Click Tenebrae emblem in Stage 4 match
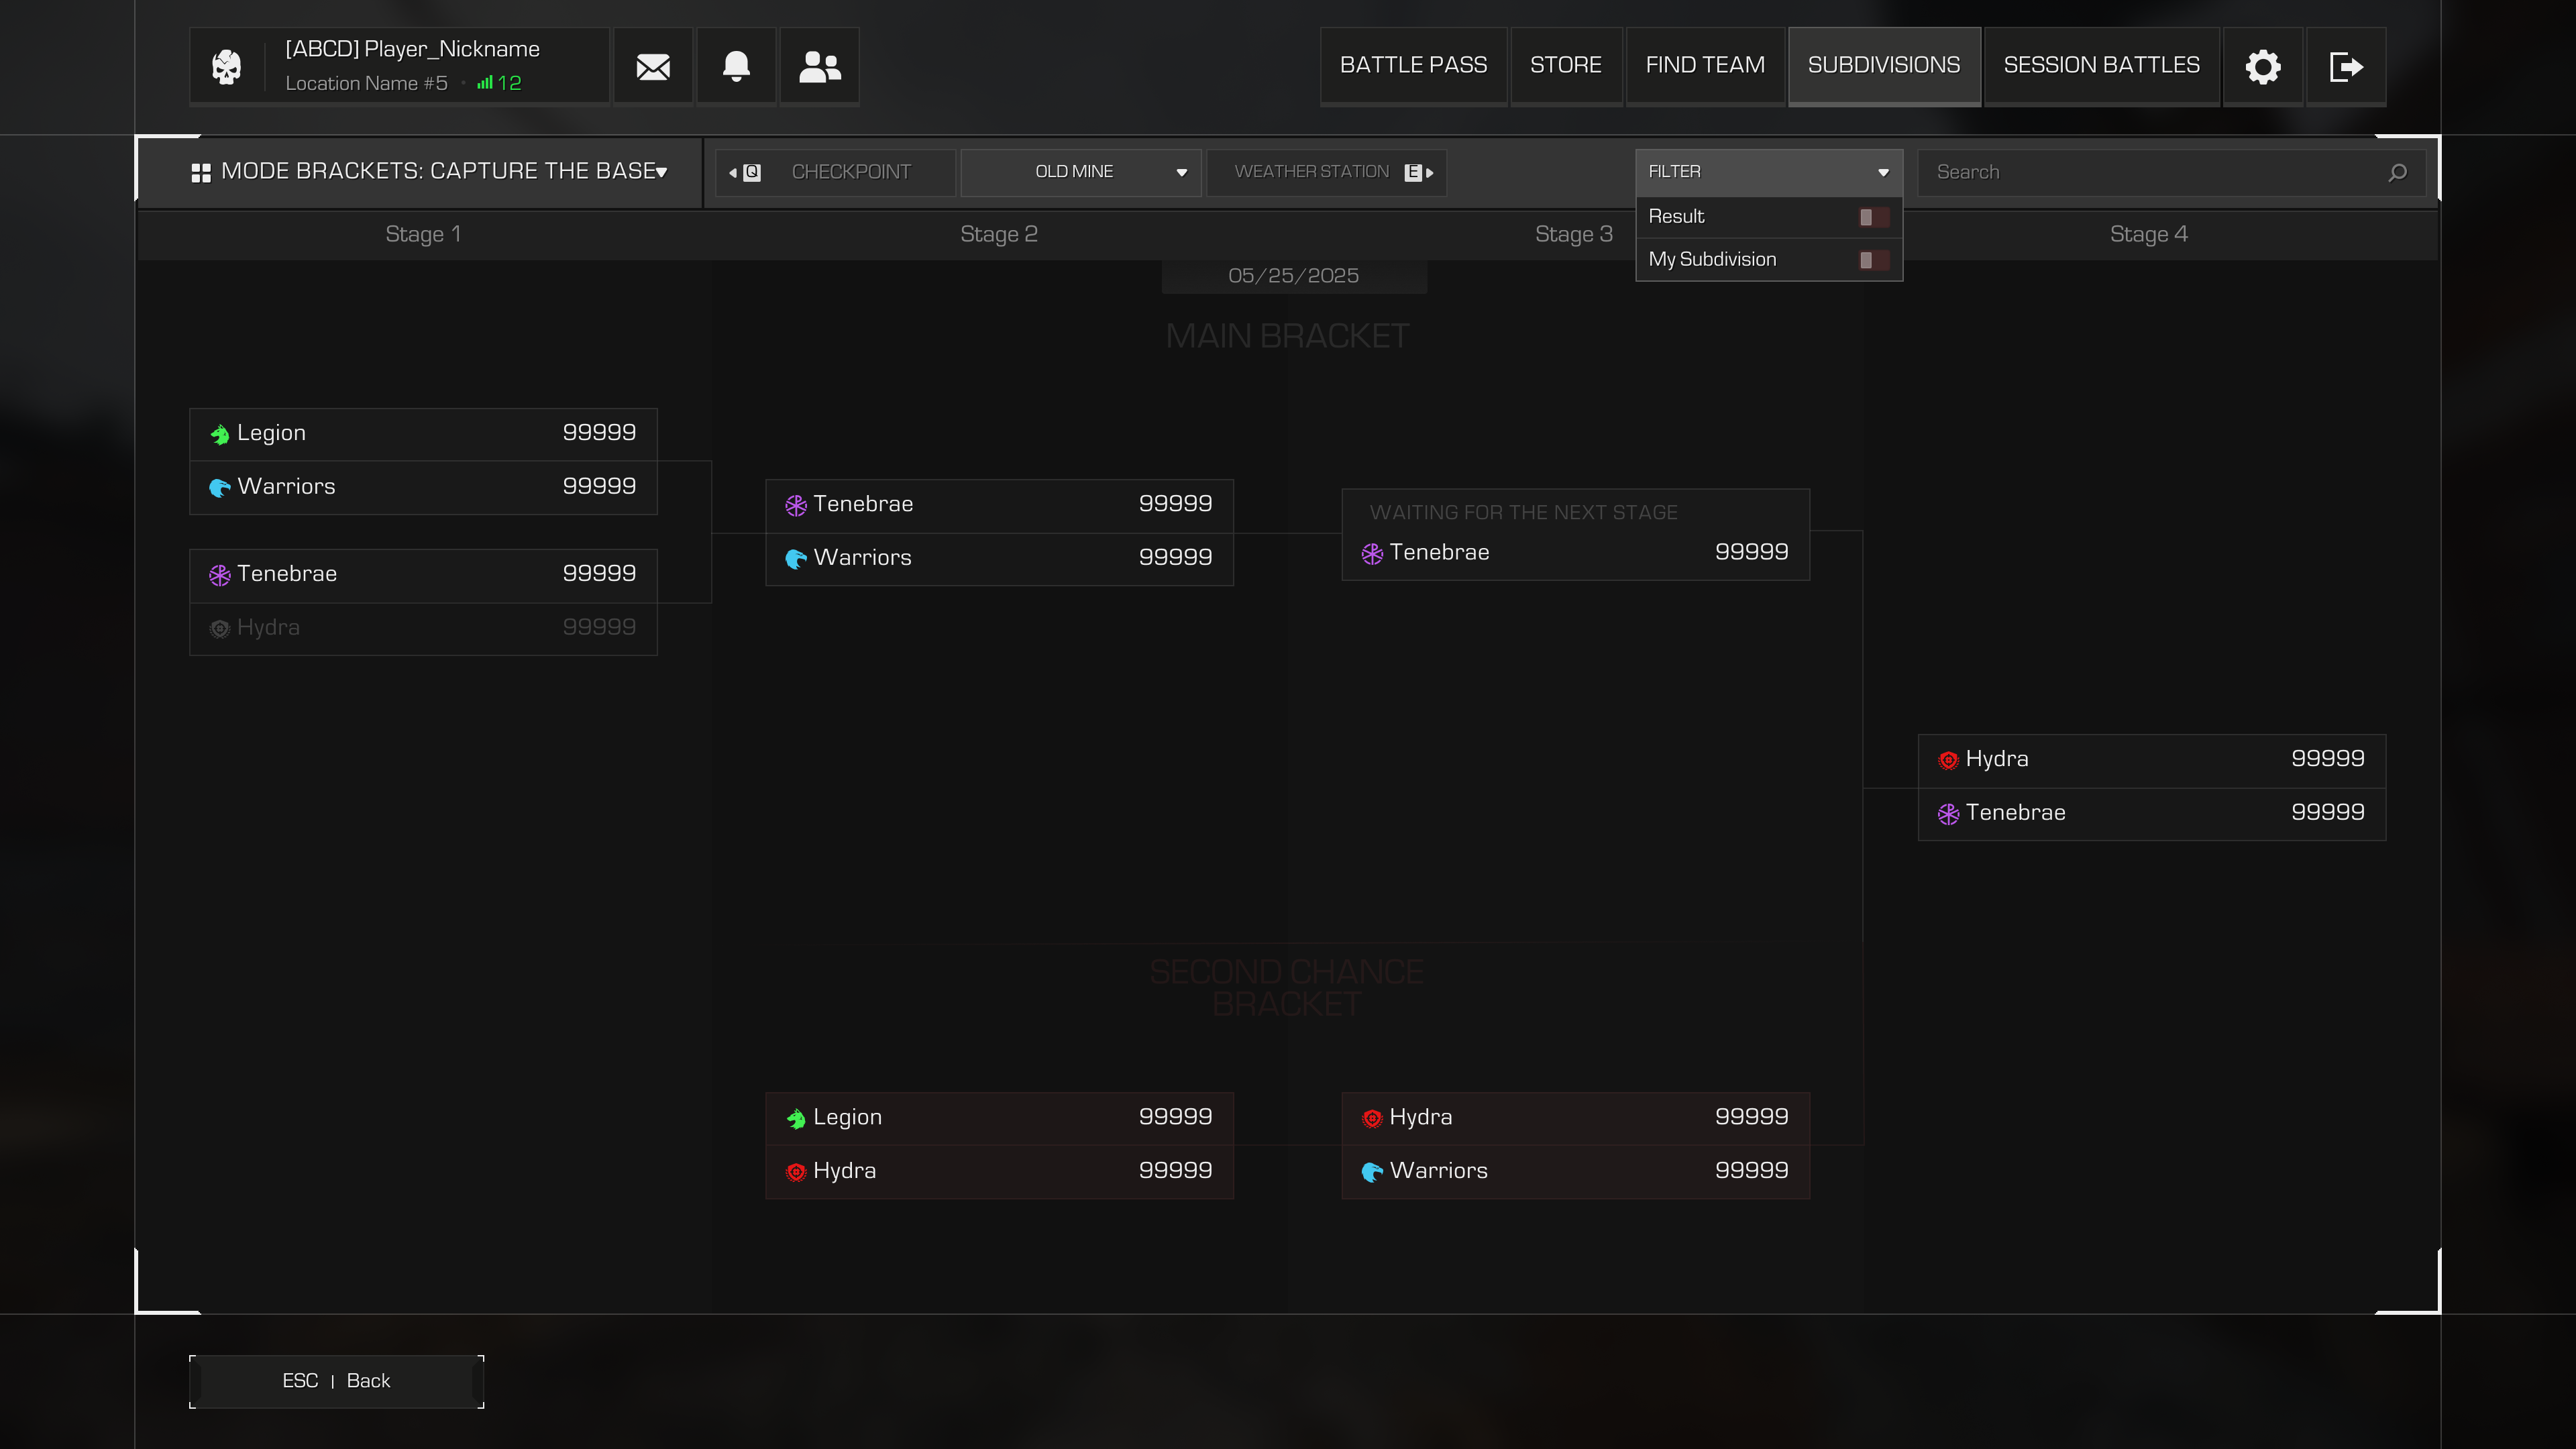The width and height of the screenshot is (2576, 1449). coord(1948,814)
